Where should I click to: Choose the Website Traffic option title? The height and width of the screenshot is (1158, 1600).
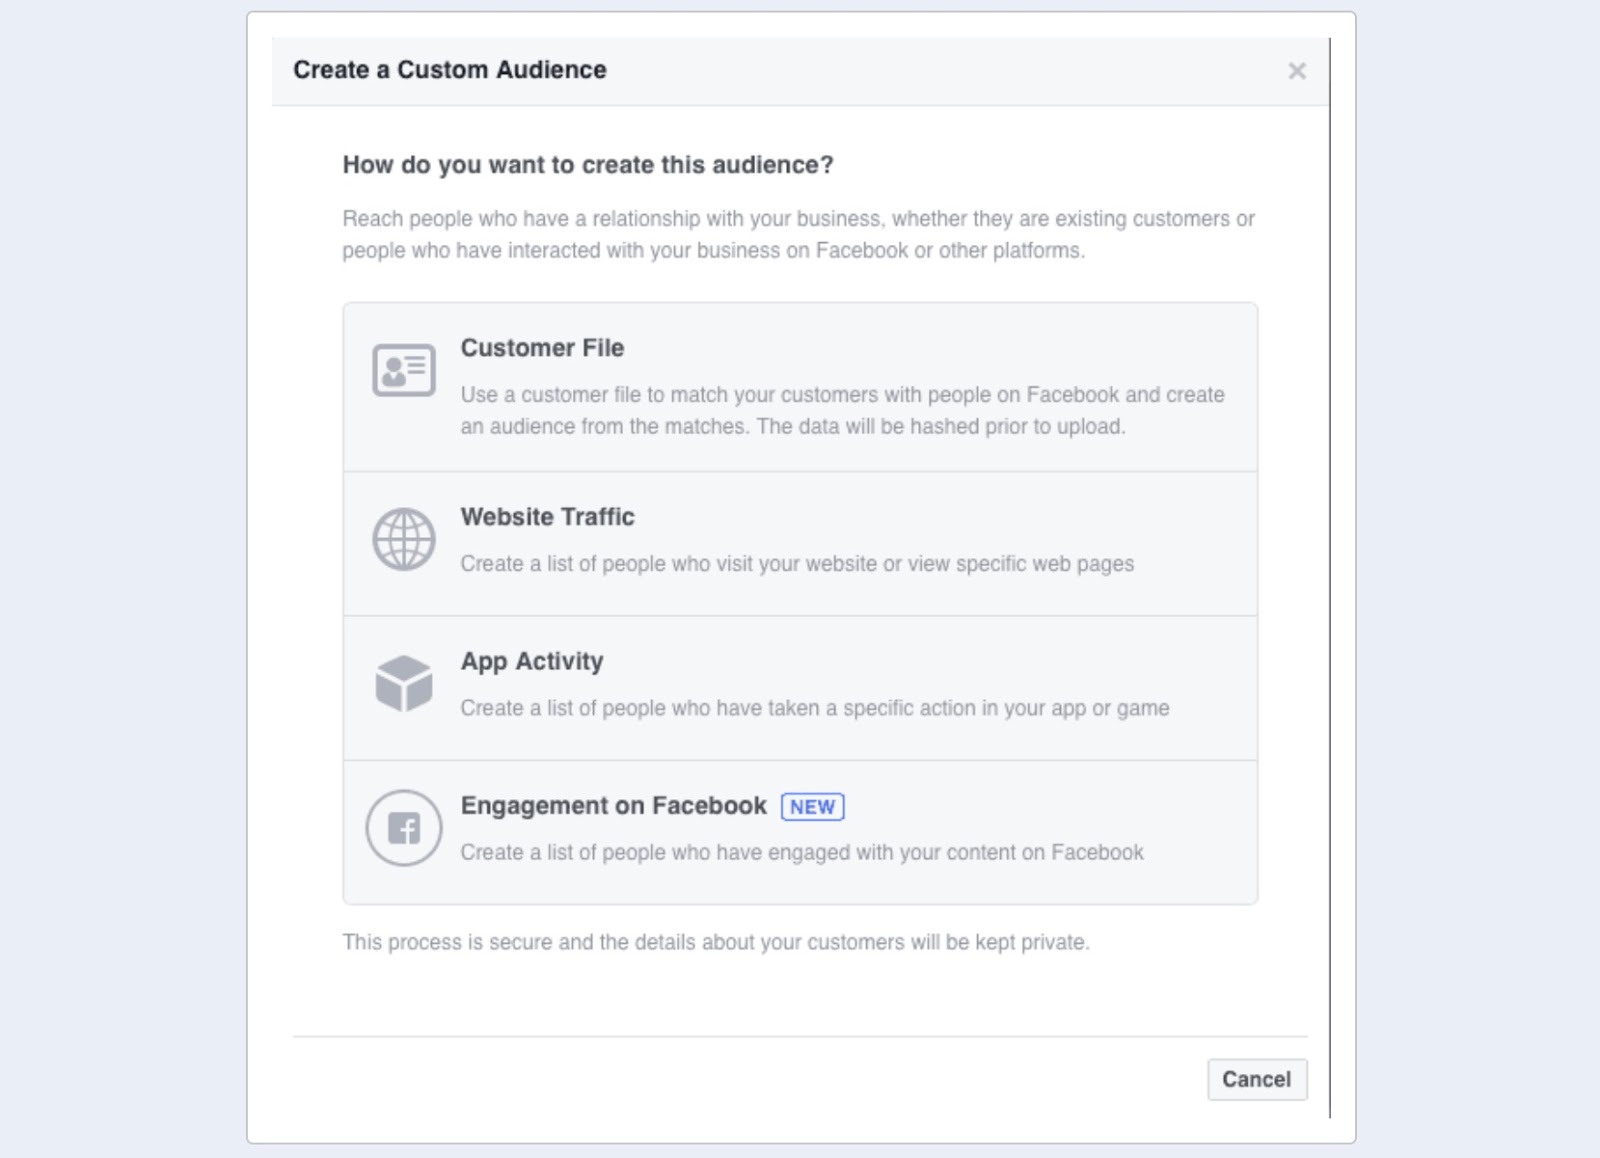547,517
